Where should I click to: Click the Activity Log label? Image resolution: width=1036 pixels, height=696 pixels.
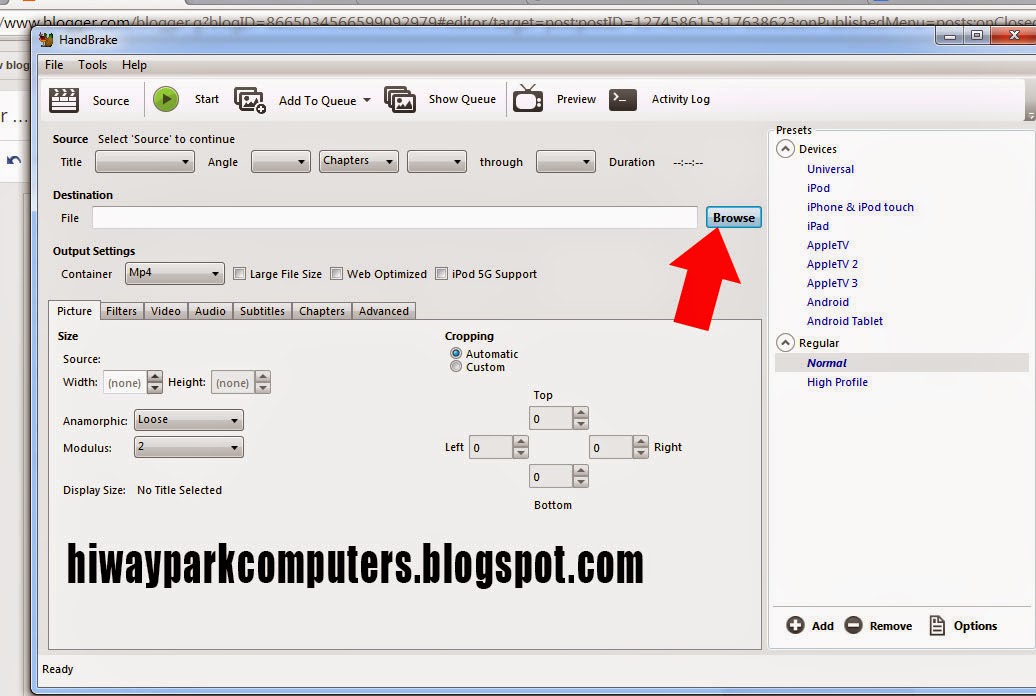(681, 99)
